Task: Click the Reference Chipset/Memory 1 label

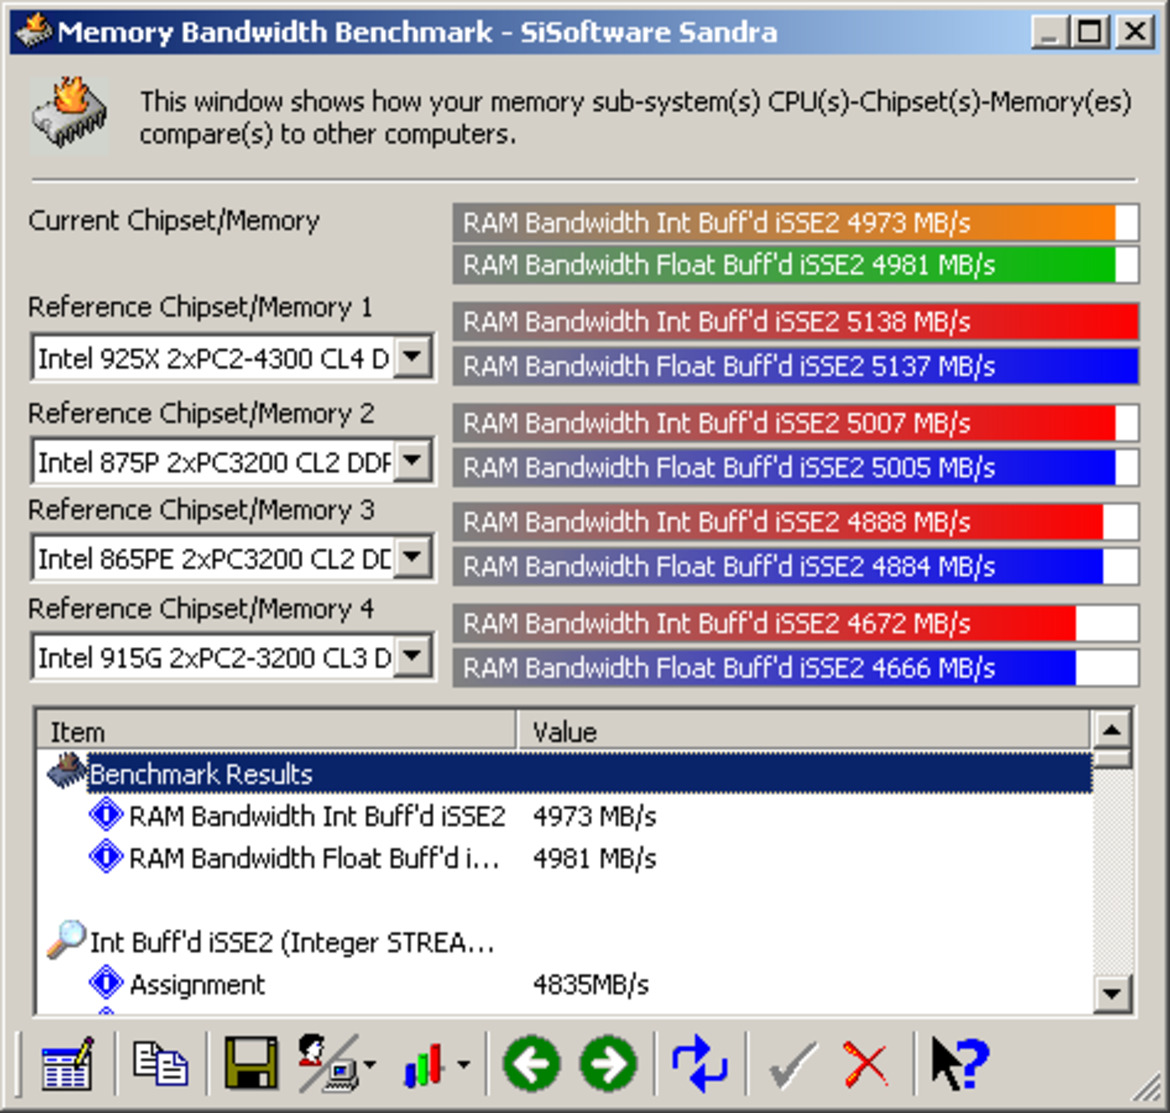Action: click(200, 307)
